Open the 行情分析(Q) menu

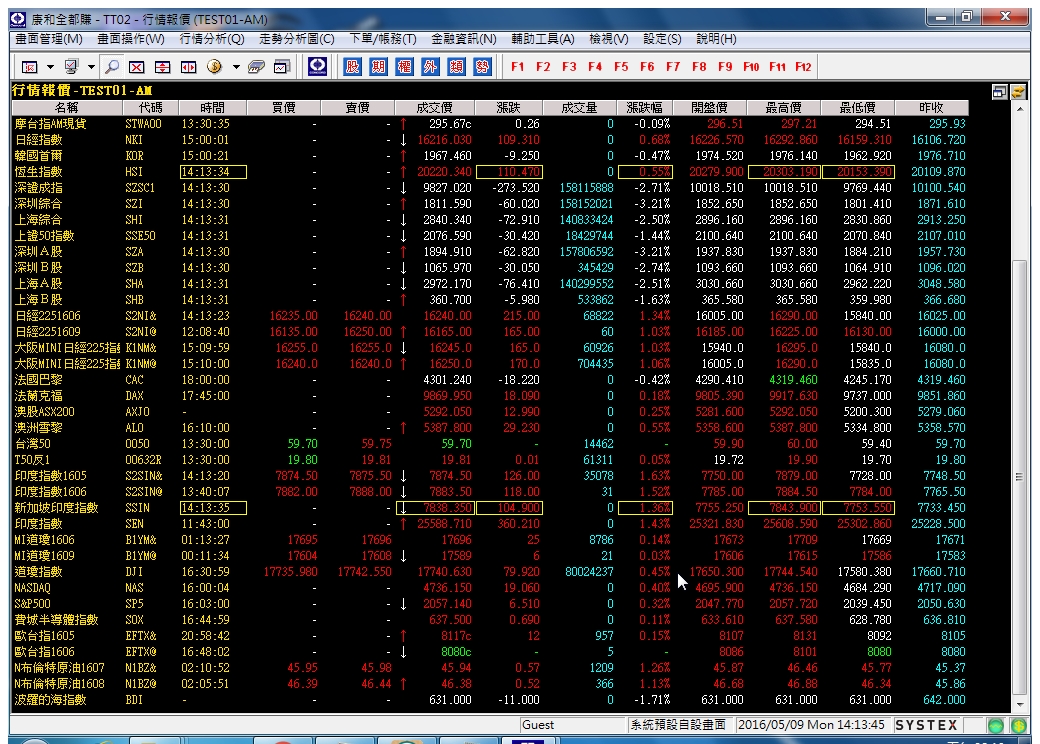[x=212, y=39]
